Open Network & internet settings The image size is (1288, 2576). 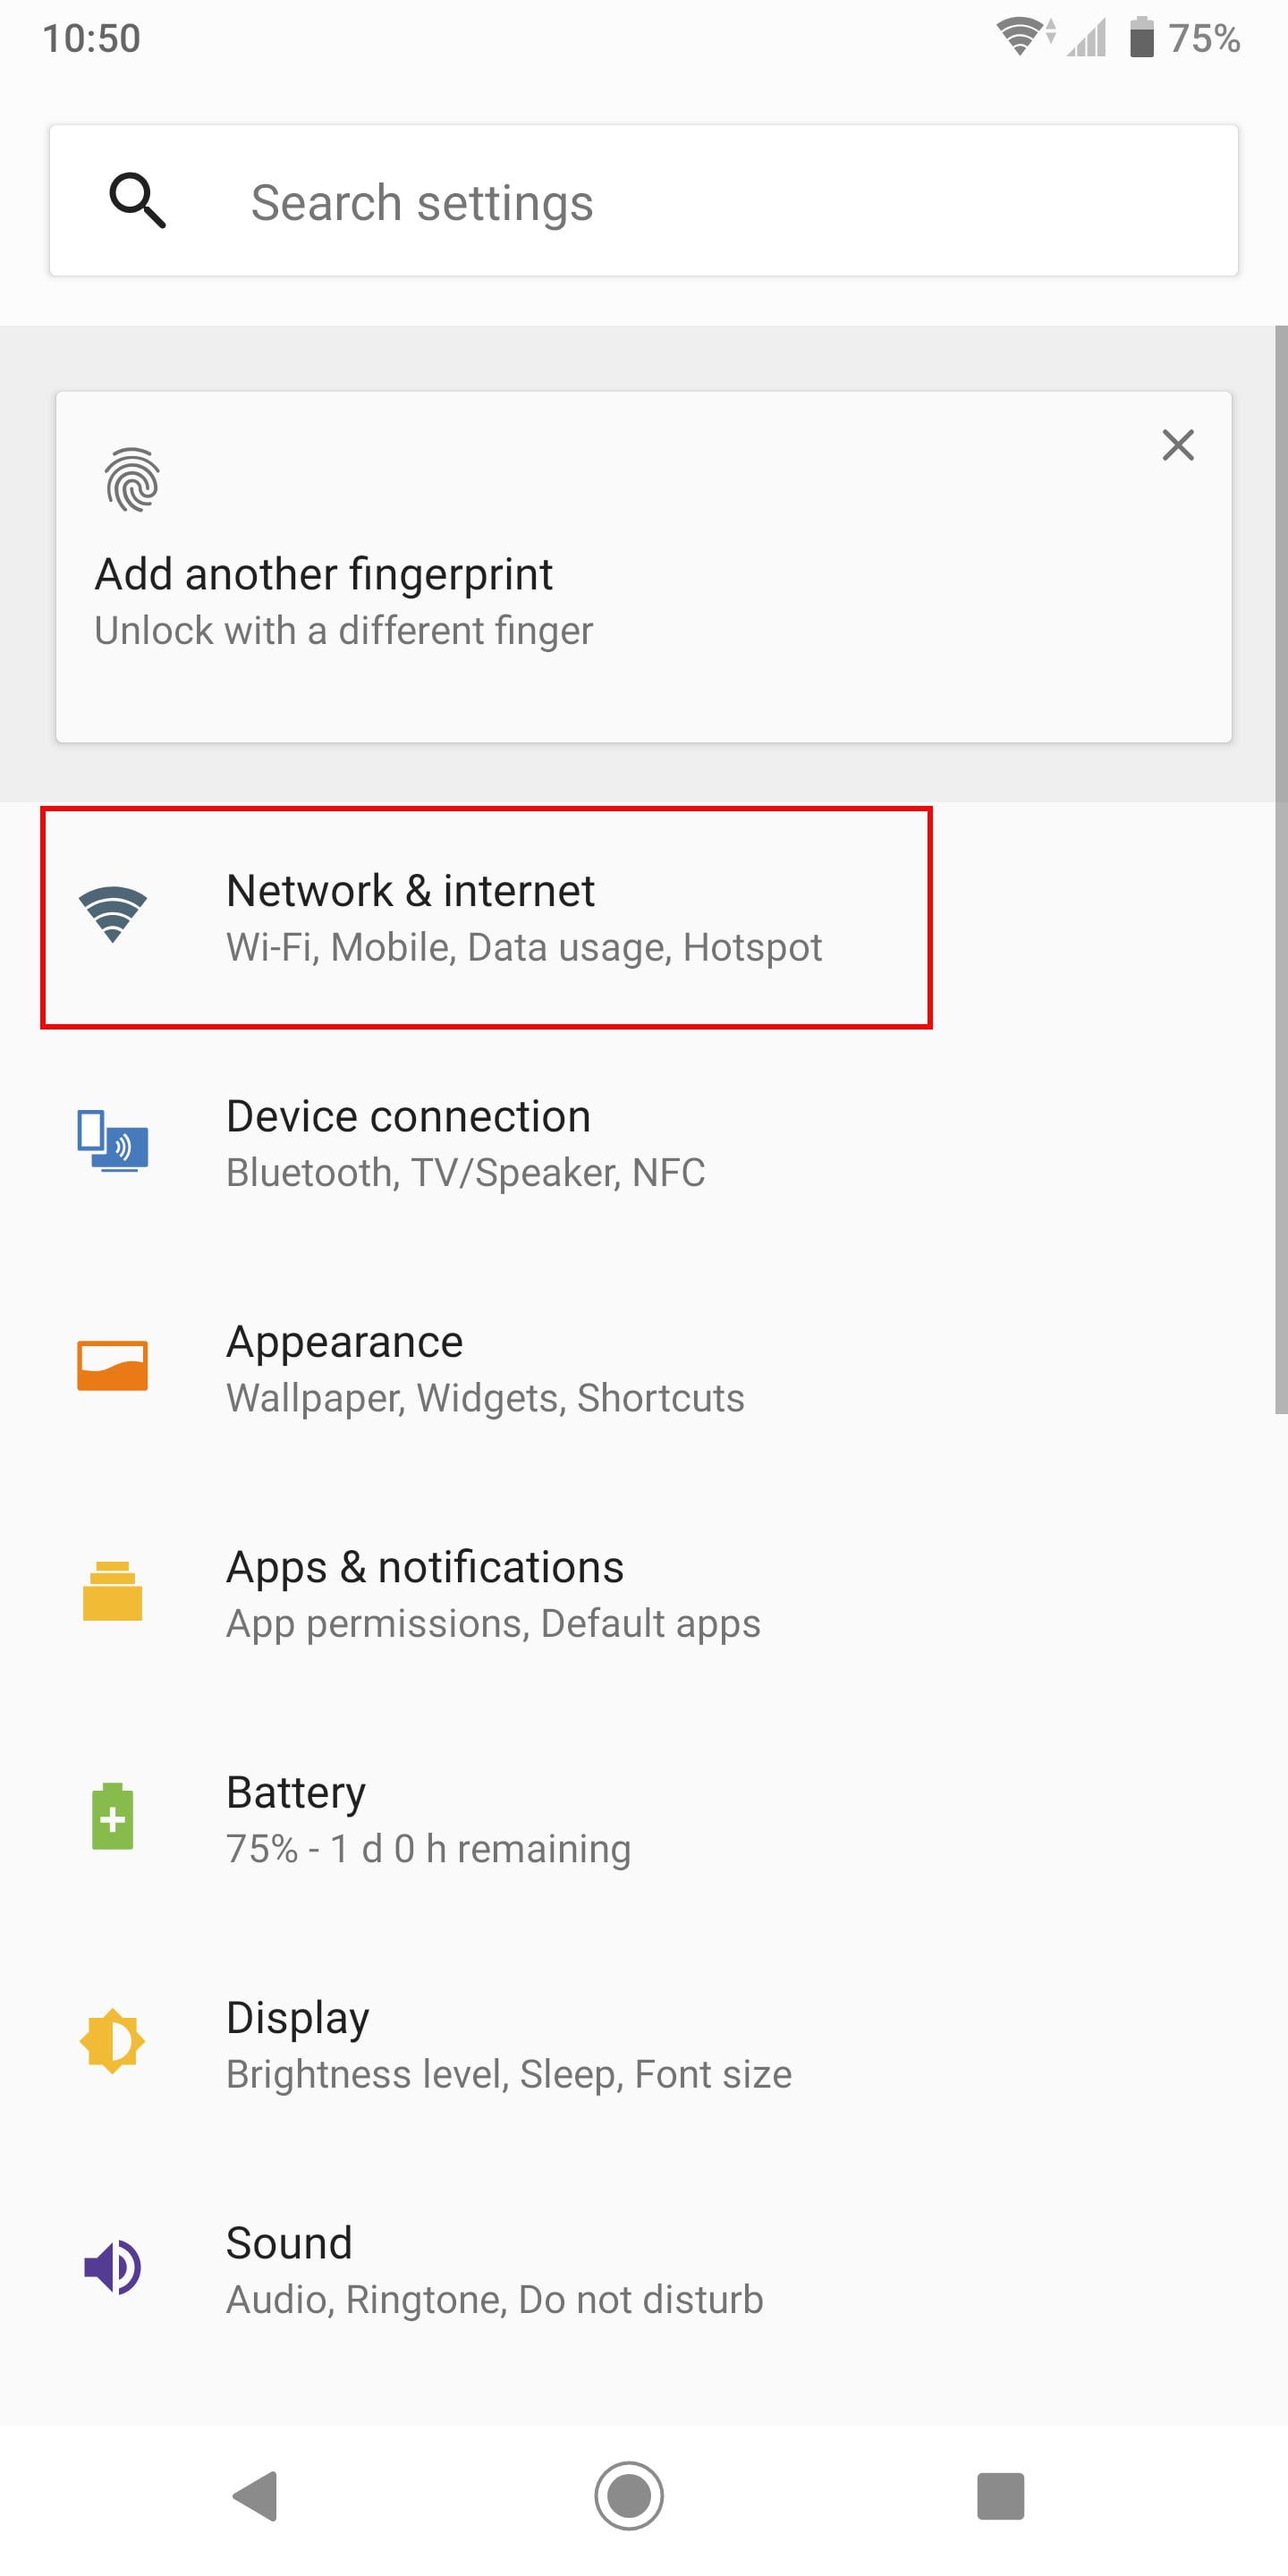pyautogui.click(x=524, y=917)
